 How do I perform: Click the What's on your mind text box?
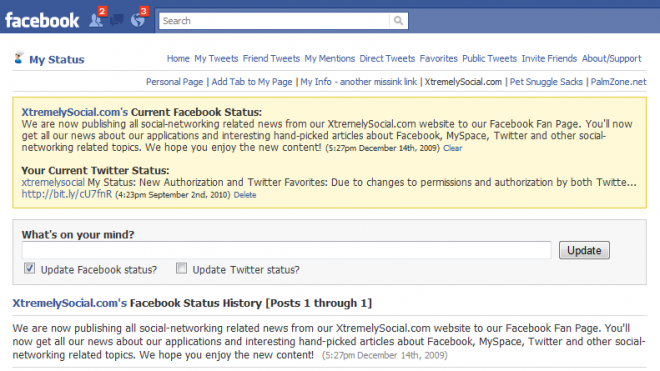tap(287, 250)
